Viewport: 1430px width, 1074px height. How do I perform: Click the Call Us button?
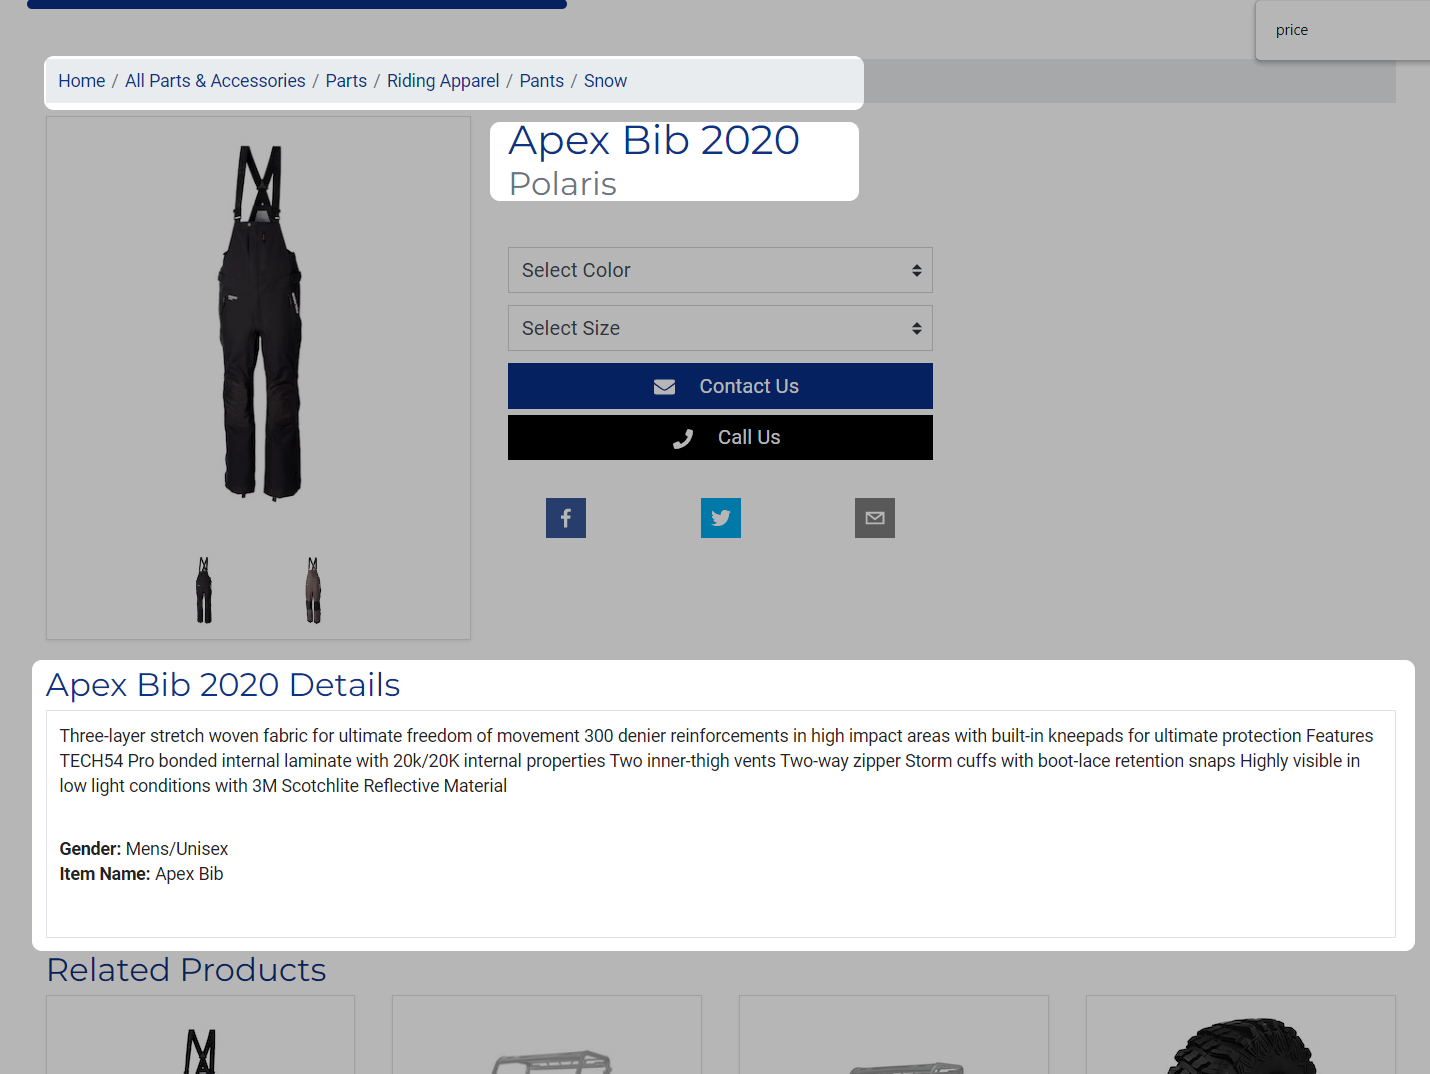(720, 437)
